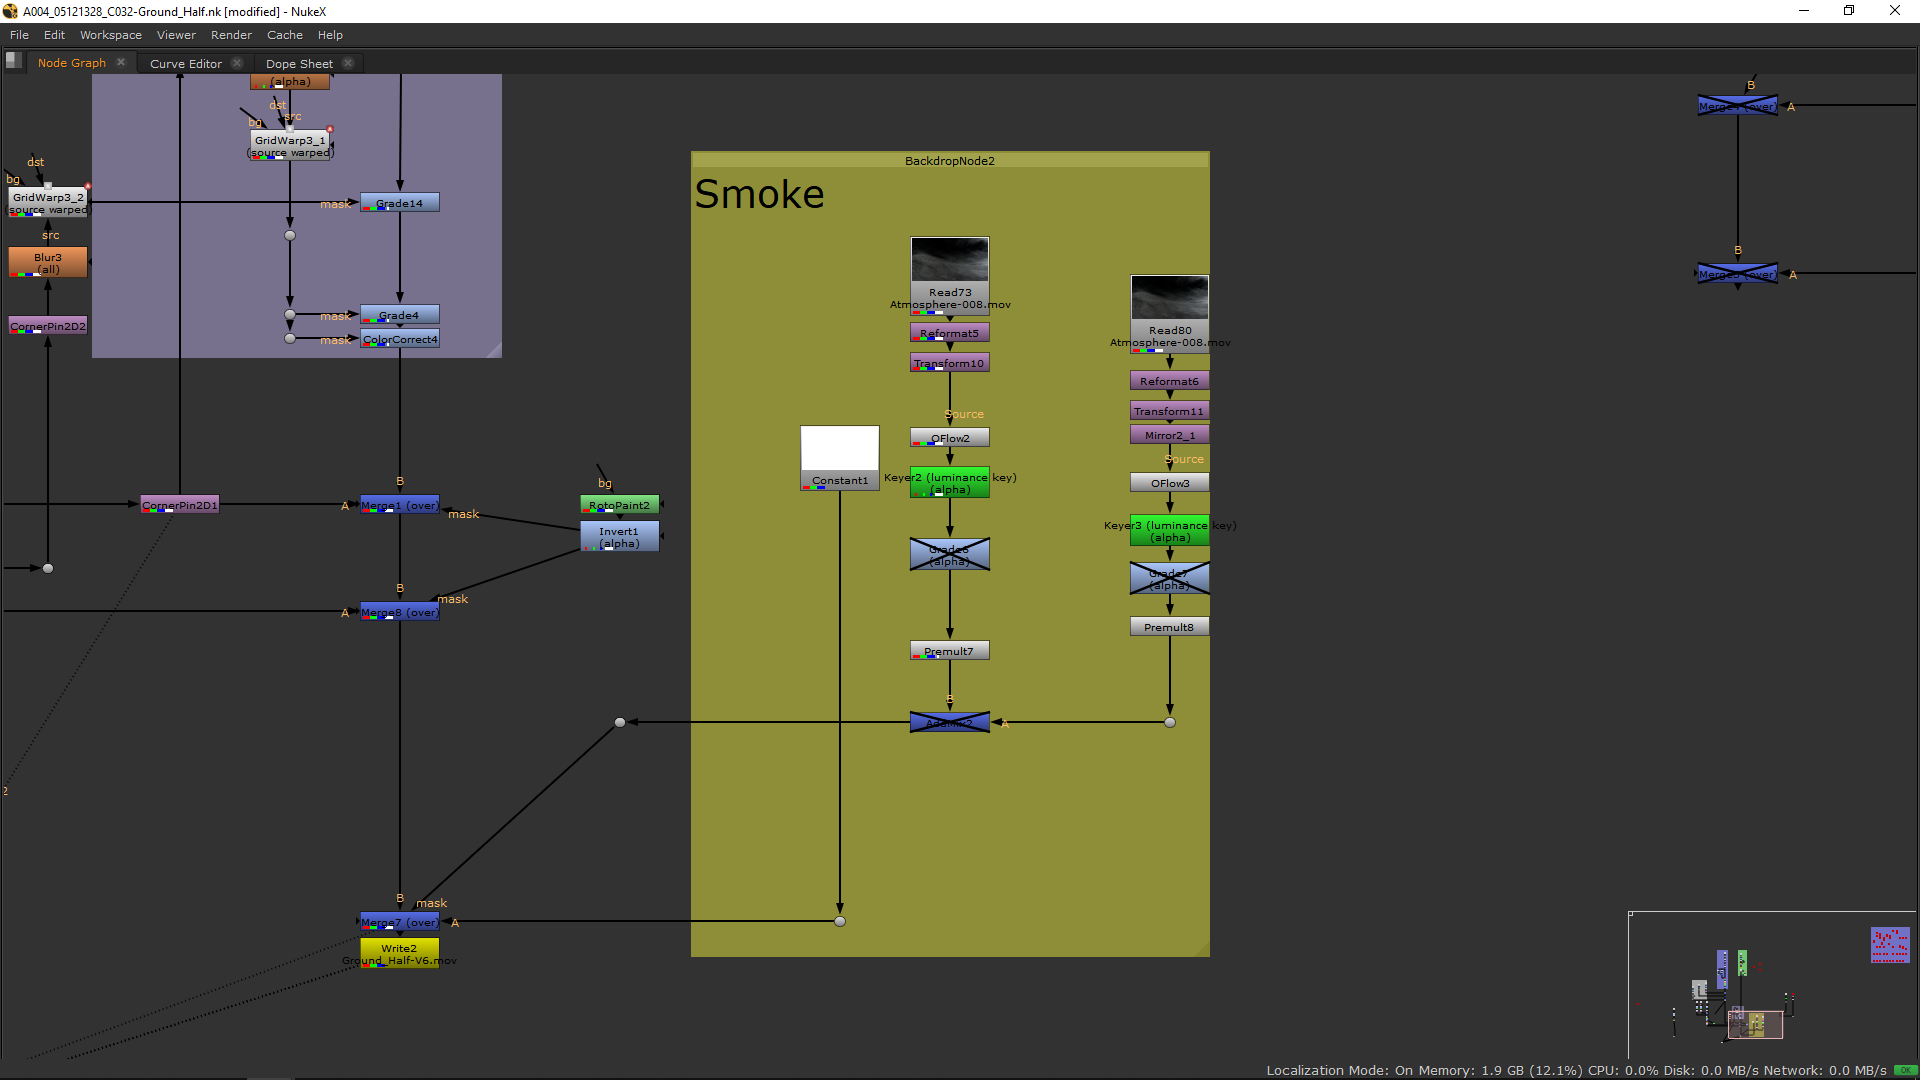Open the pane content menu icon
The height and width of the screenshot is (1080, 1920).
(x=14, y=61)
